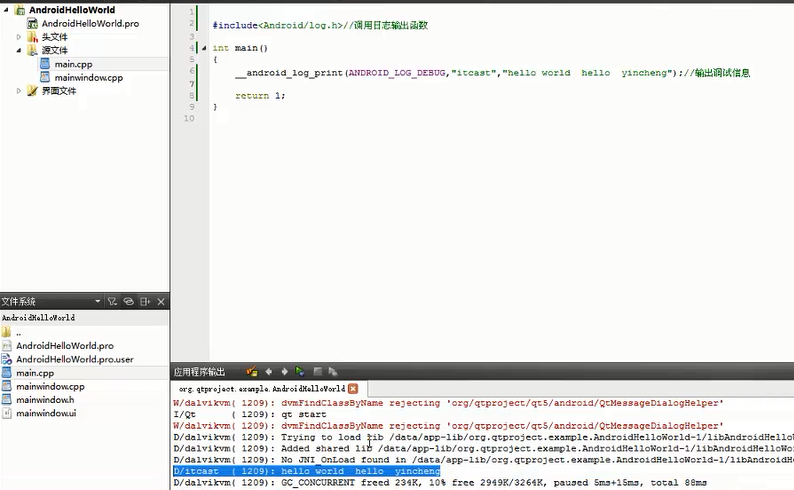Open the 文件系统 panel type dropdown
This screenshot has height=490, width=794.
pyautogui.click(x=98, y=302)
